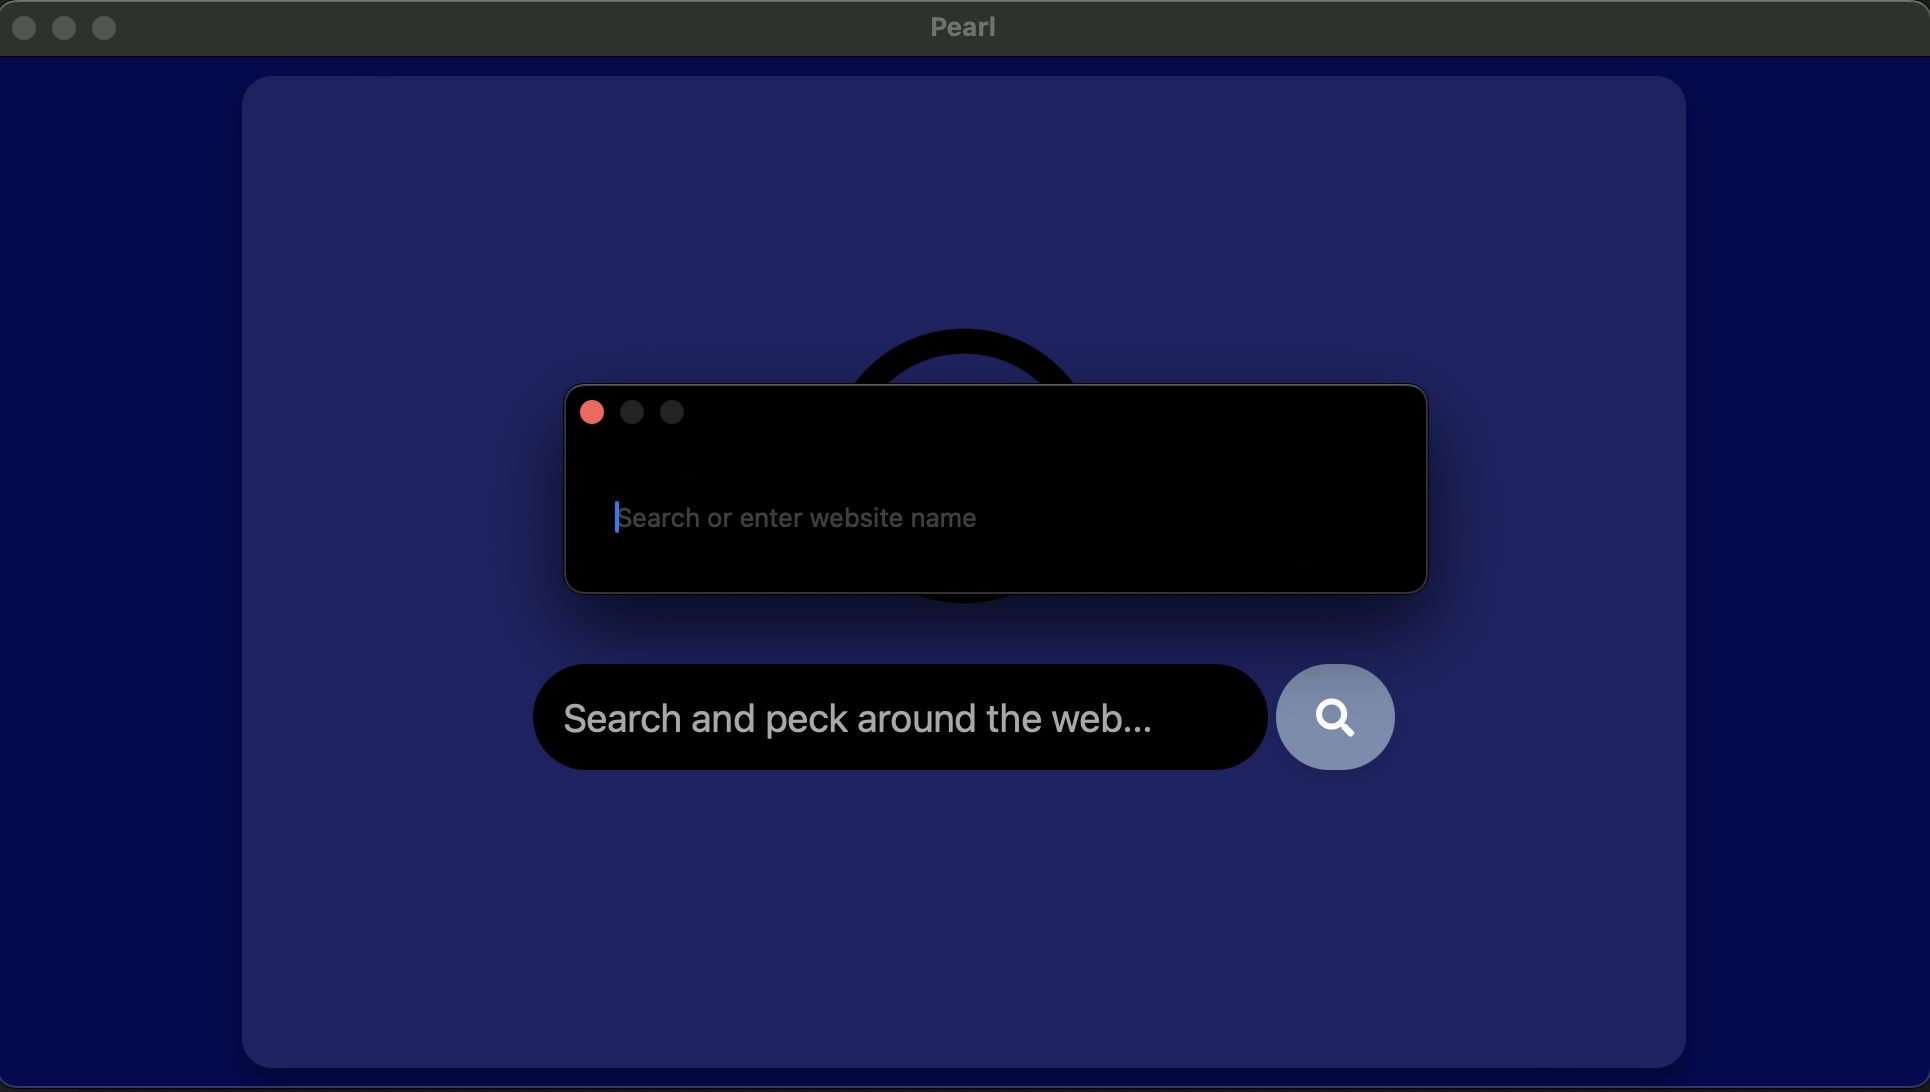Screen dimensions: 1930x1092
Task: Click the partially hidden Pearl bird logo
Action: click(962, 360)
